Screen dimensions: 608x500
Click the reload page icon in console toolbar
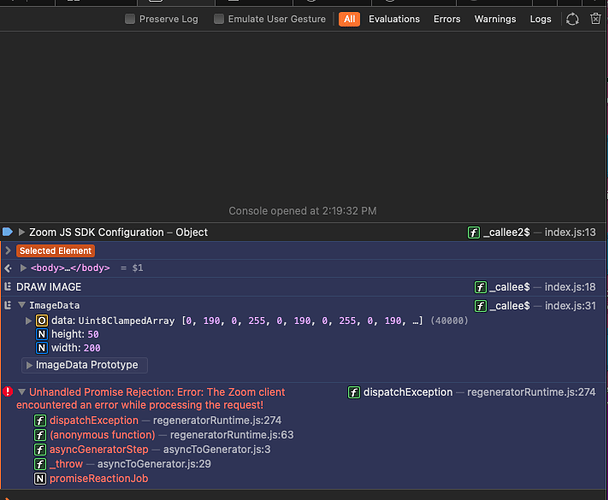tap(572, 19)
